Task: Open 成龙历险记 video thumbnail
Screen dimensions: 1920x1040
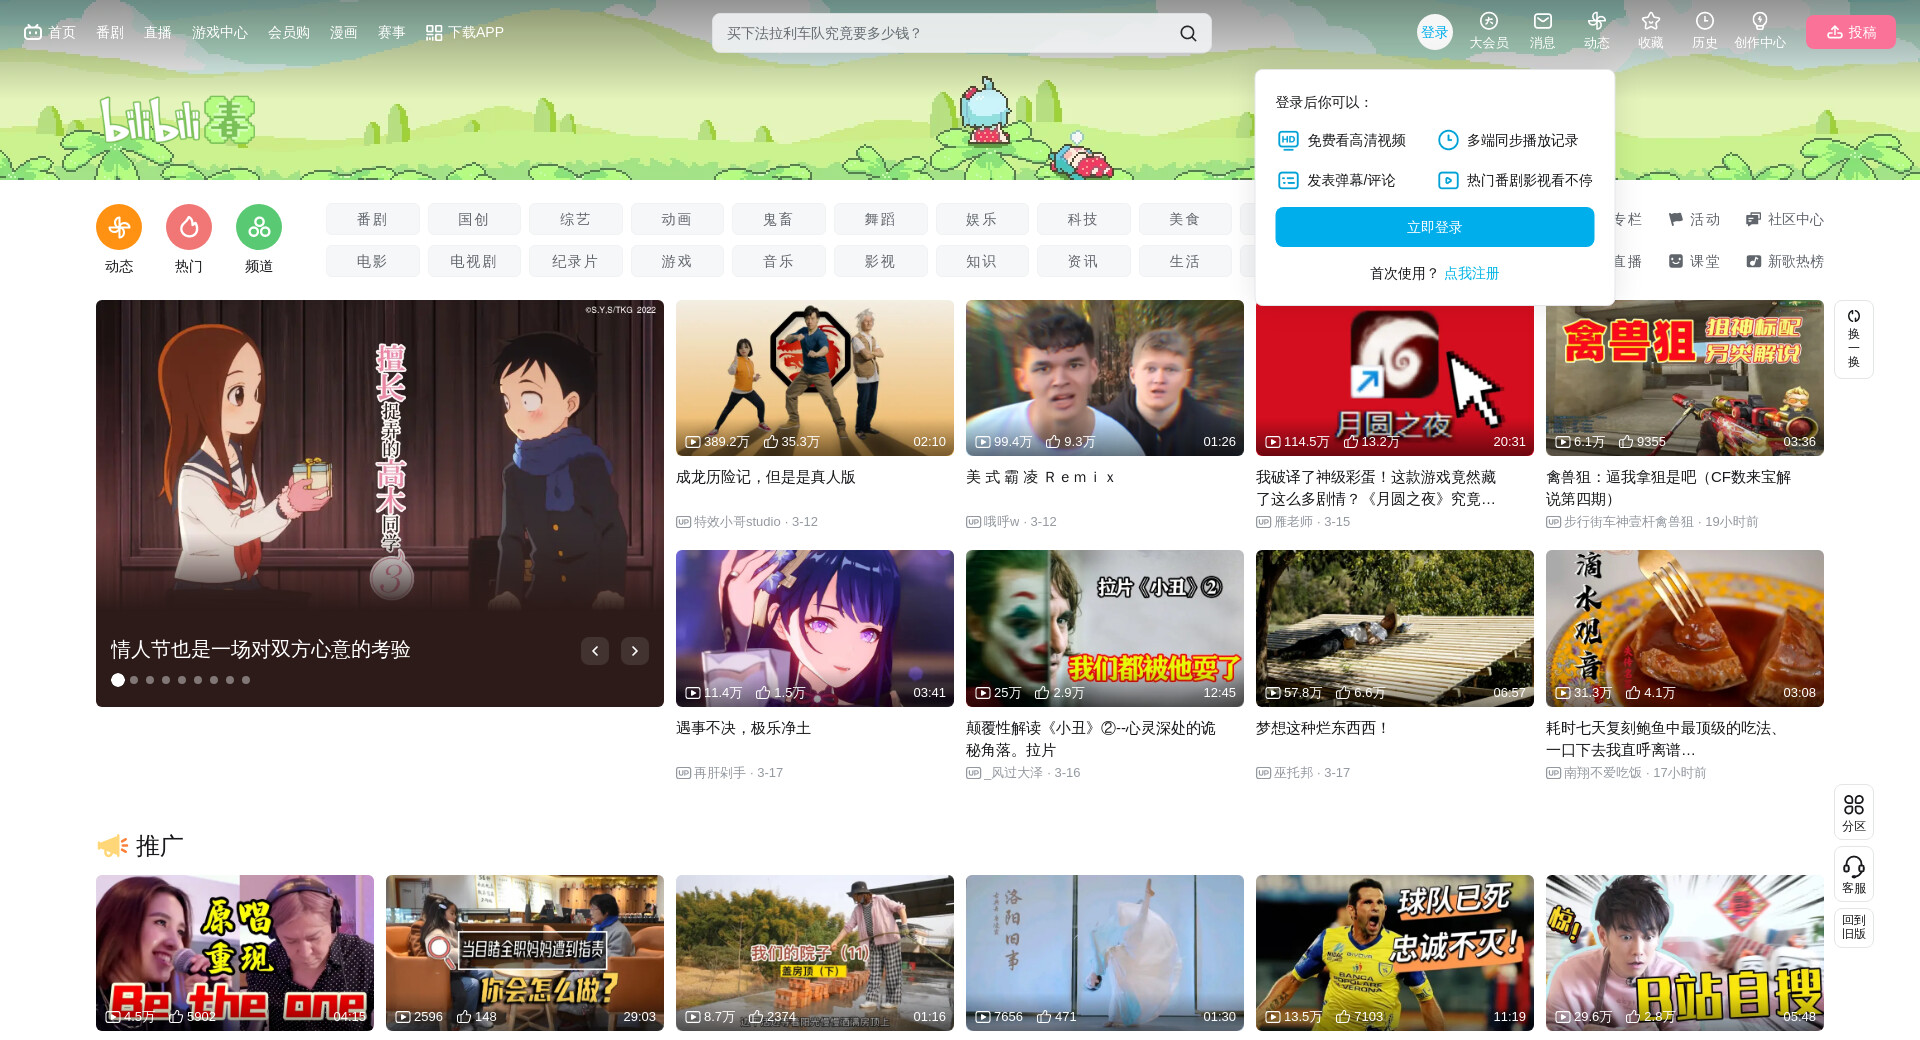Action: (815, 378)
